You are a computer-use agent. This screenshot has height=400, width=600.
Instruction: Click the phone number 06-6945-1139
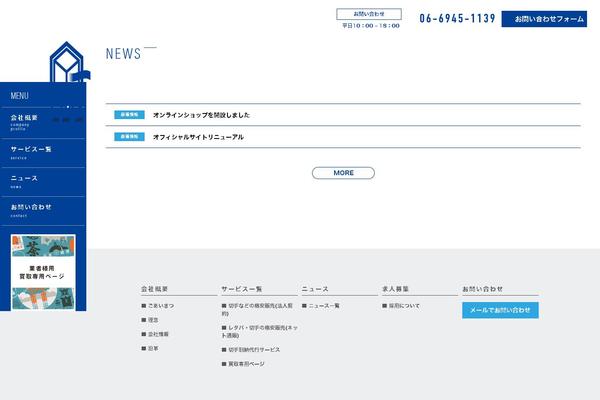tap(457, 18)
